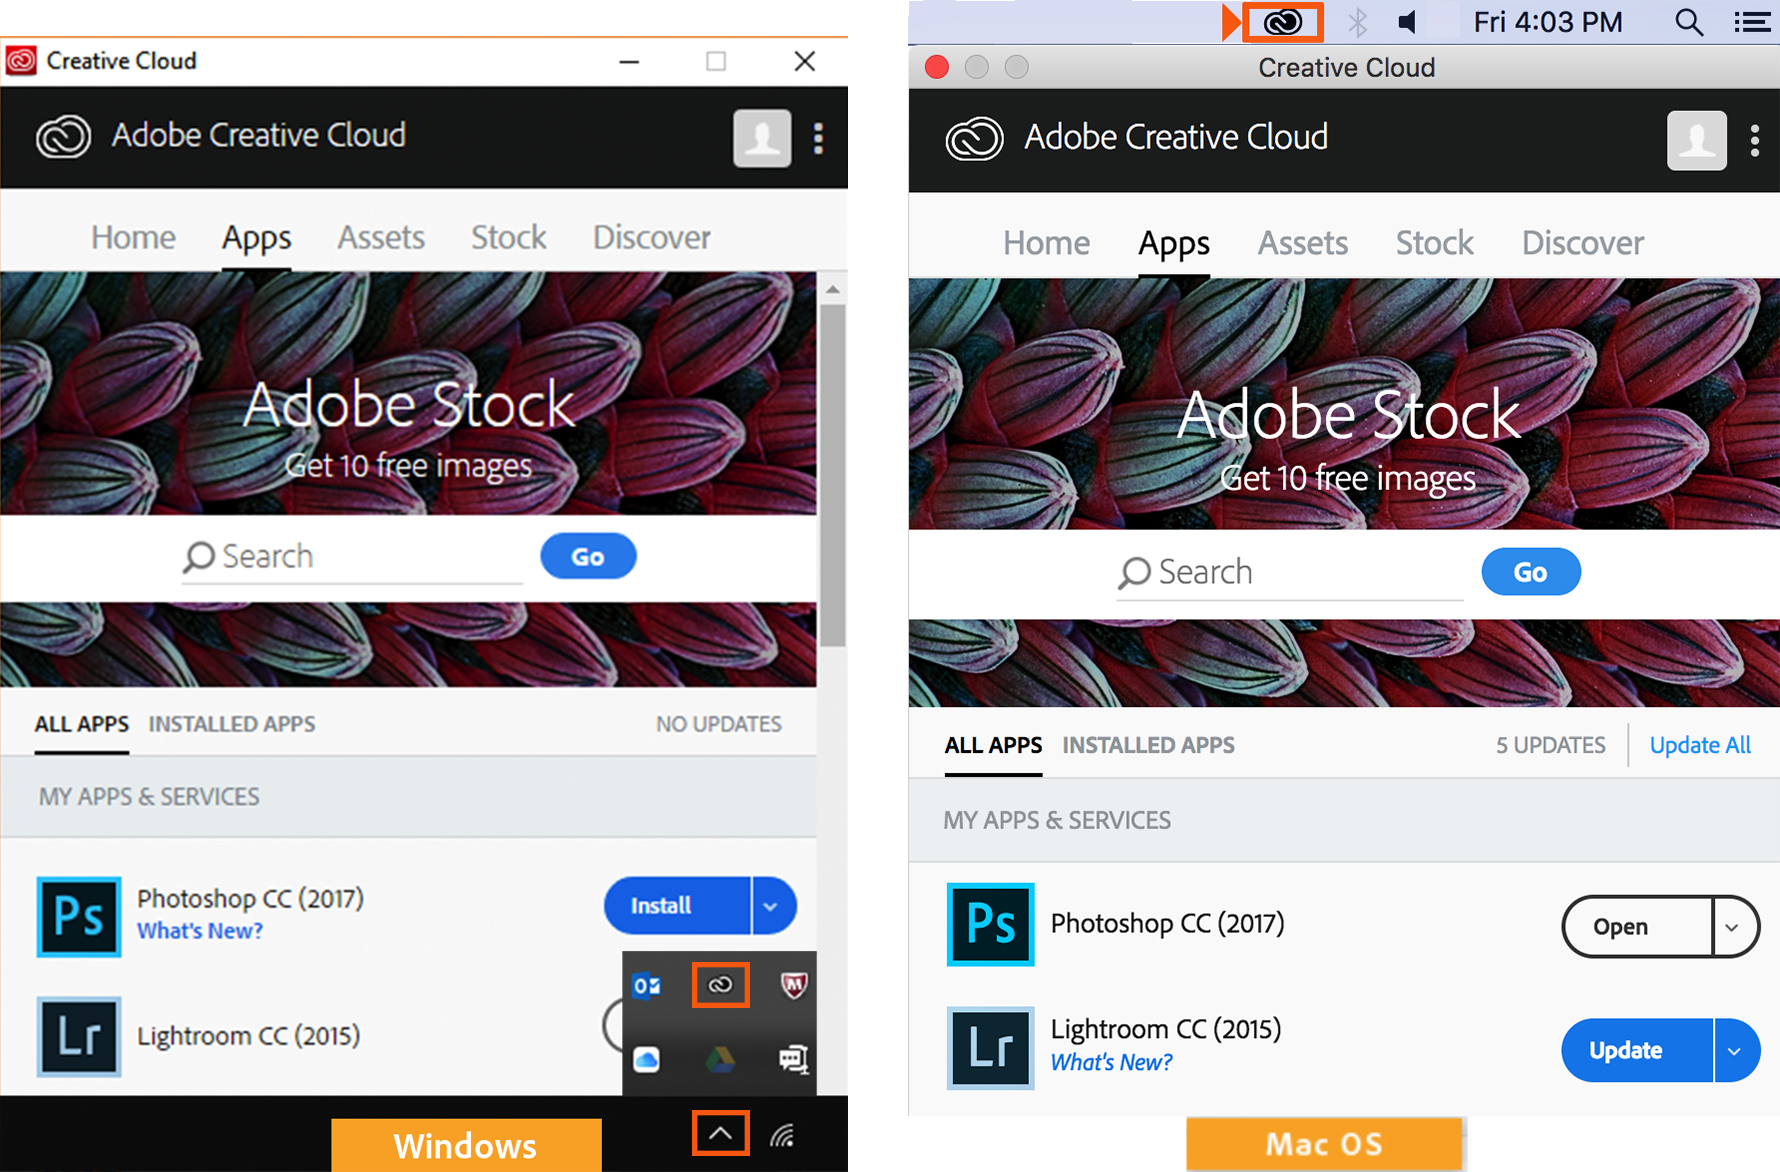Click the Adobe Stock search field in Windows window

[x=352, y=557]
